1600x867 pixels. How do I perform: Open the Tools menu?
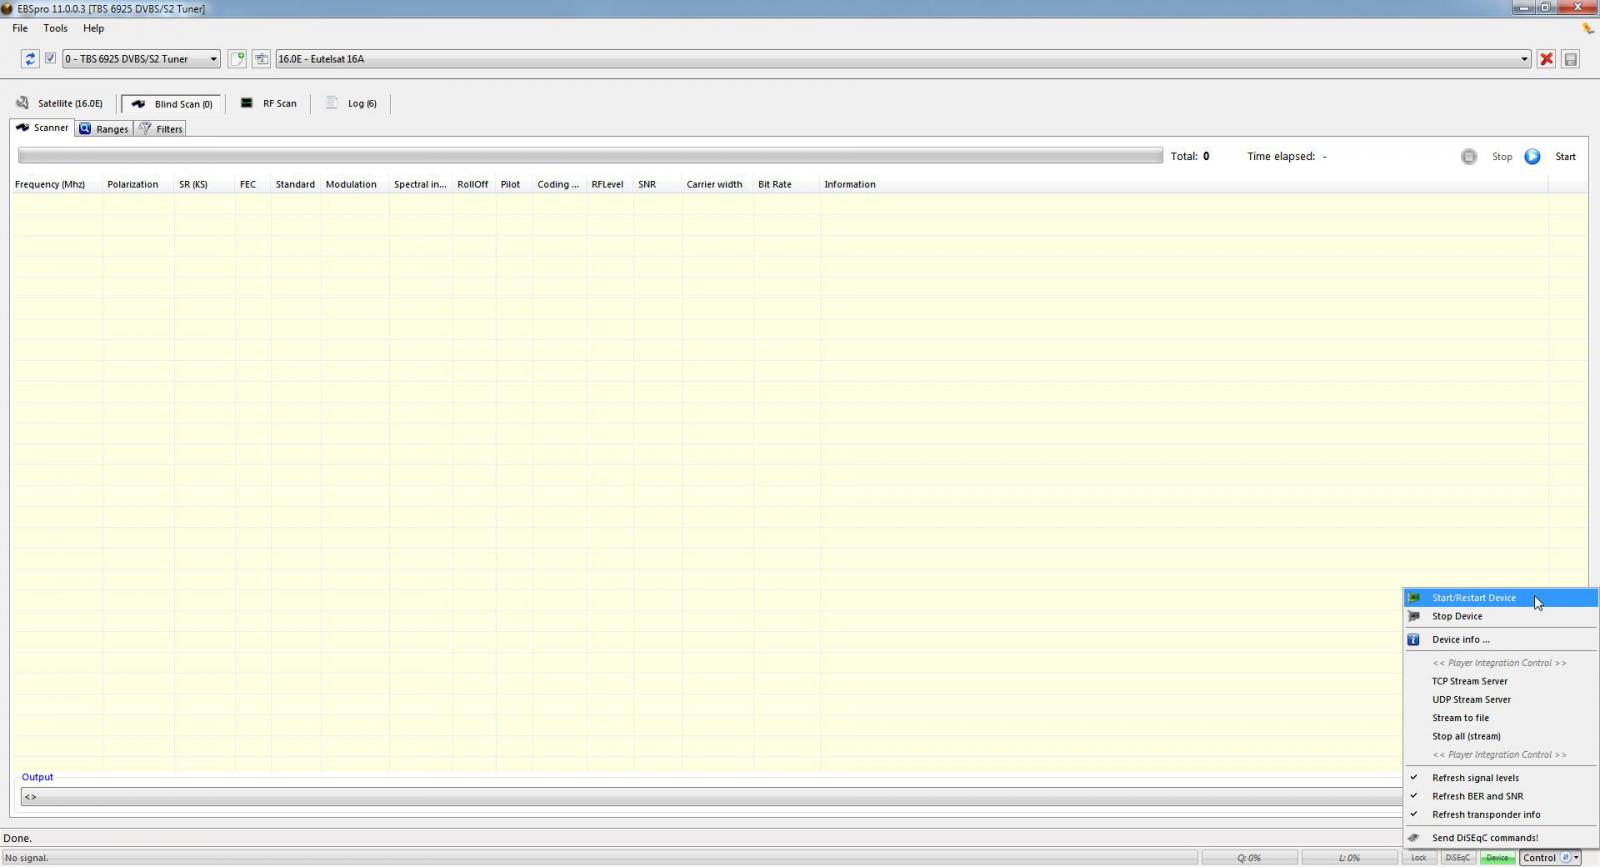(55, 28)
